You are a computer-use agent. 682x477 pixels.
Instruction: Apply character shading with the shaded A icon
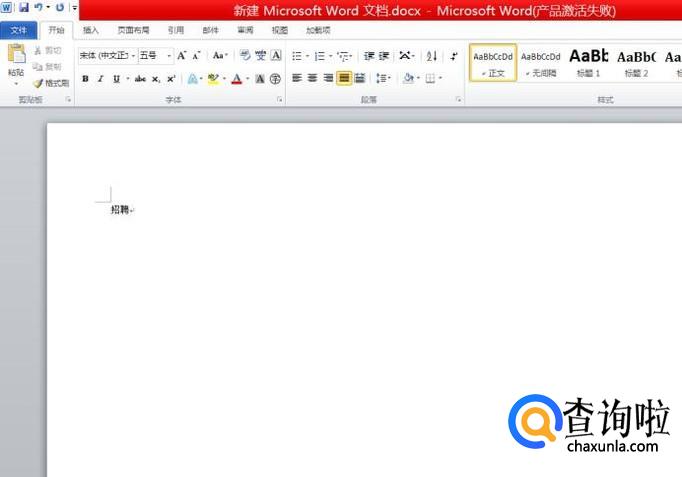pos(260,79)
